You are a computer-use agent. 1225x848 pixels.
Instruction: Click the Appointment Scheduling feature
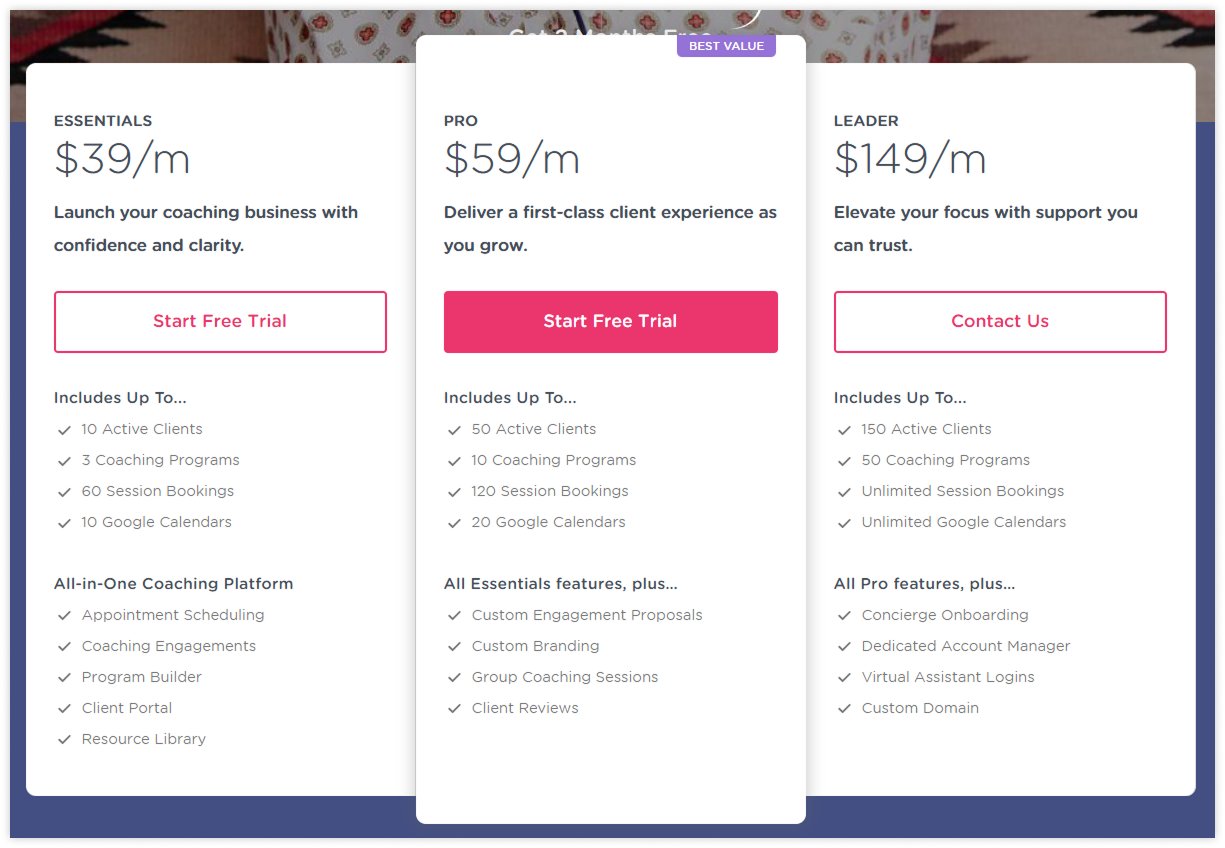click(173, 615)
